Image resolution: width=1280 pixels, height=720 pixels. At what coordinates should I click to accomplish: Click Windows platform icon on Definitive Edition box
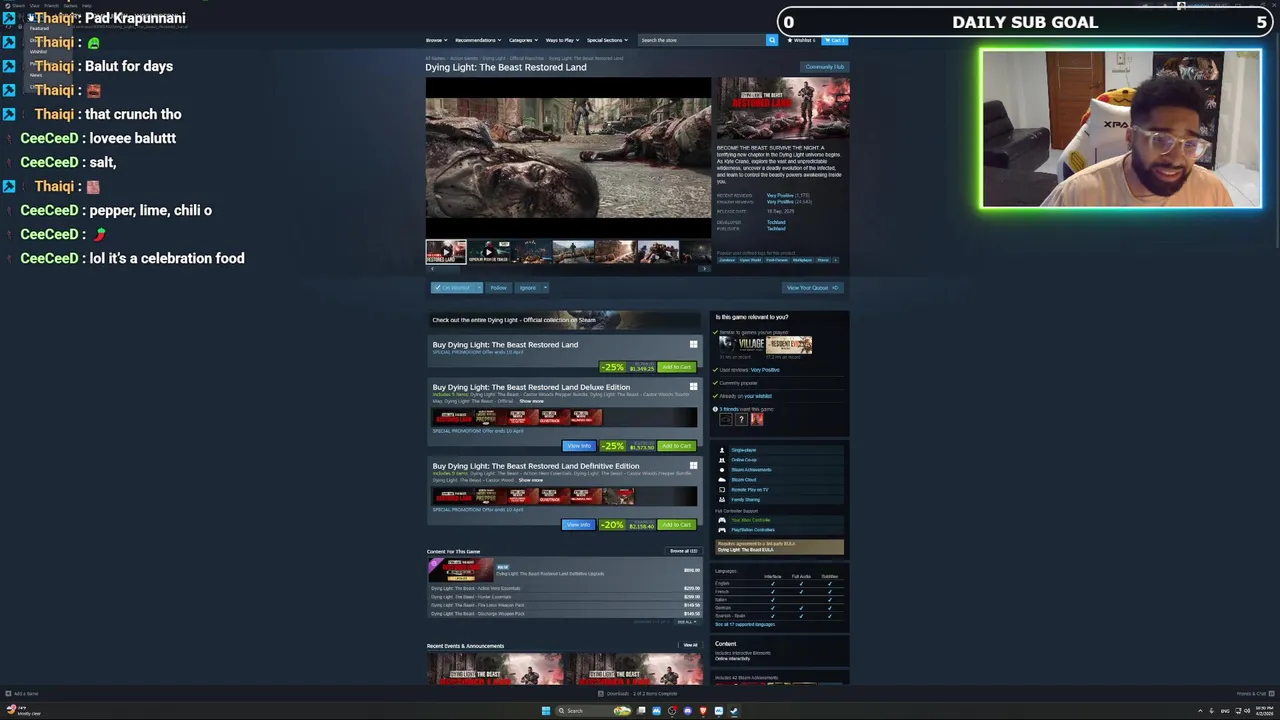pyautogui.click(x=693, y=466)
